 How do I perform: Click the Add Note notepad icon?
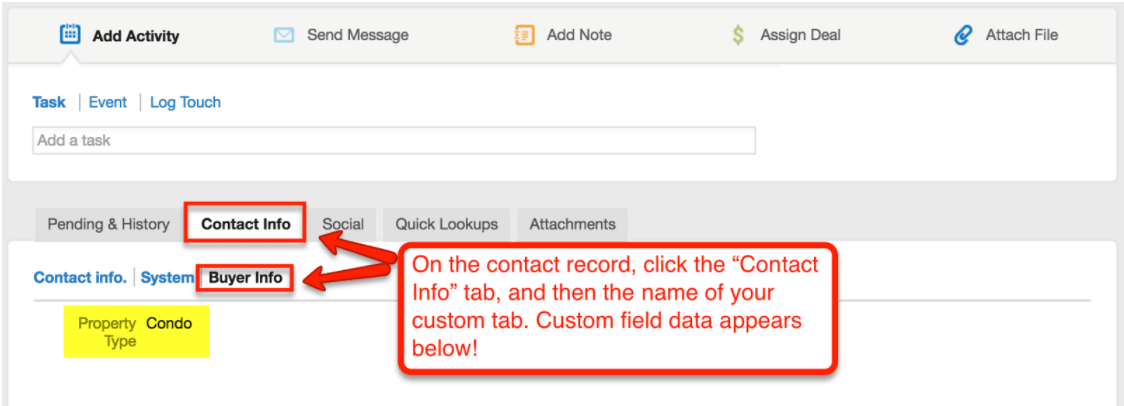[524, 35]
